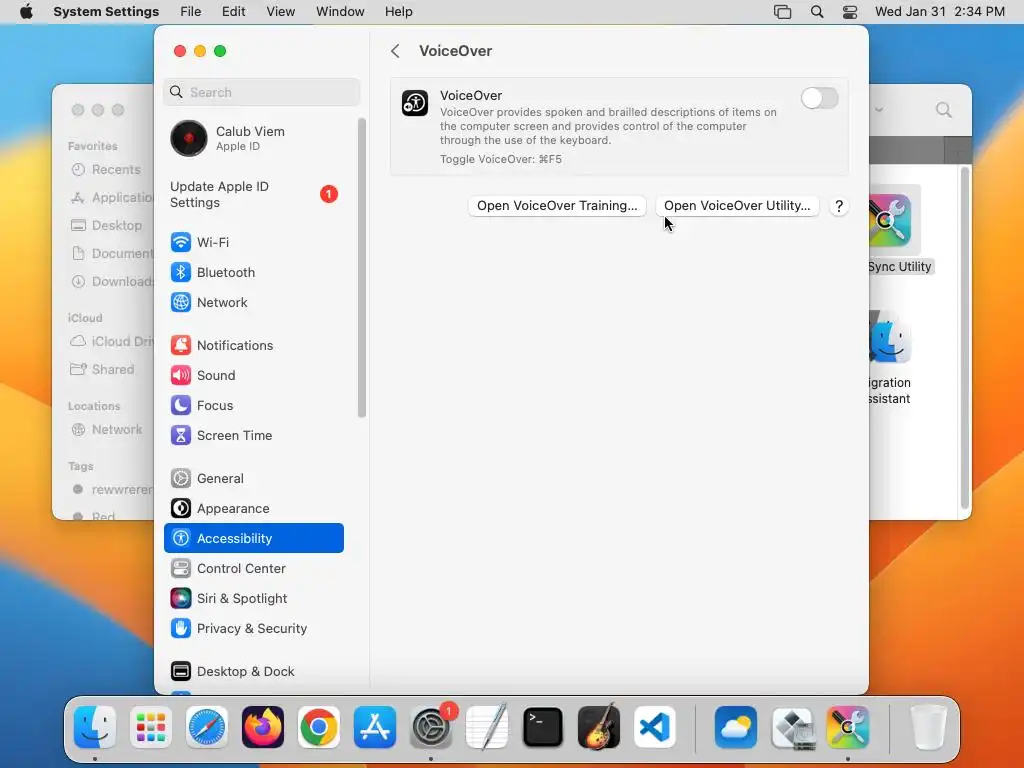Select the Bluetooth icon in sidebar
This screenshot has height=768, width=1024.
(x=181, y=272)
